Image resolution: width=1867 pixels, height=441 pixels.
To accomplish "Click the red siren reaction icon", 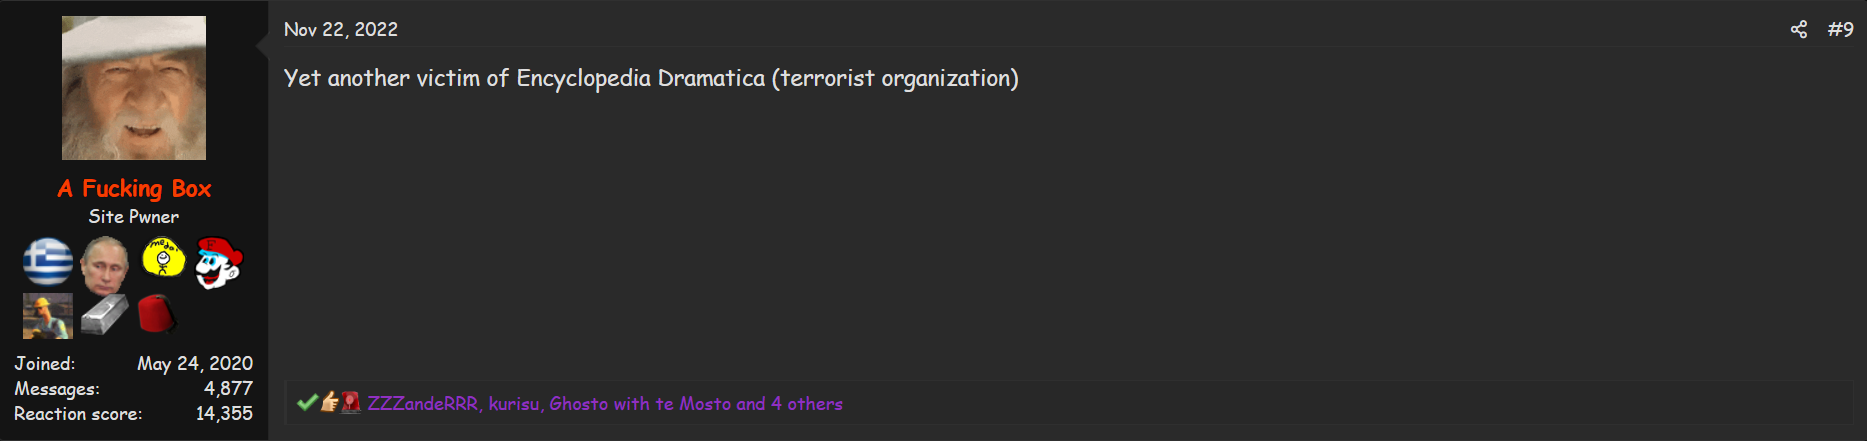I will click(x=351, y=402).
